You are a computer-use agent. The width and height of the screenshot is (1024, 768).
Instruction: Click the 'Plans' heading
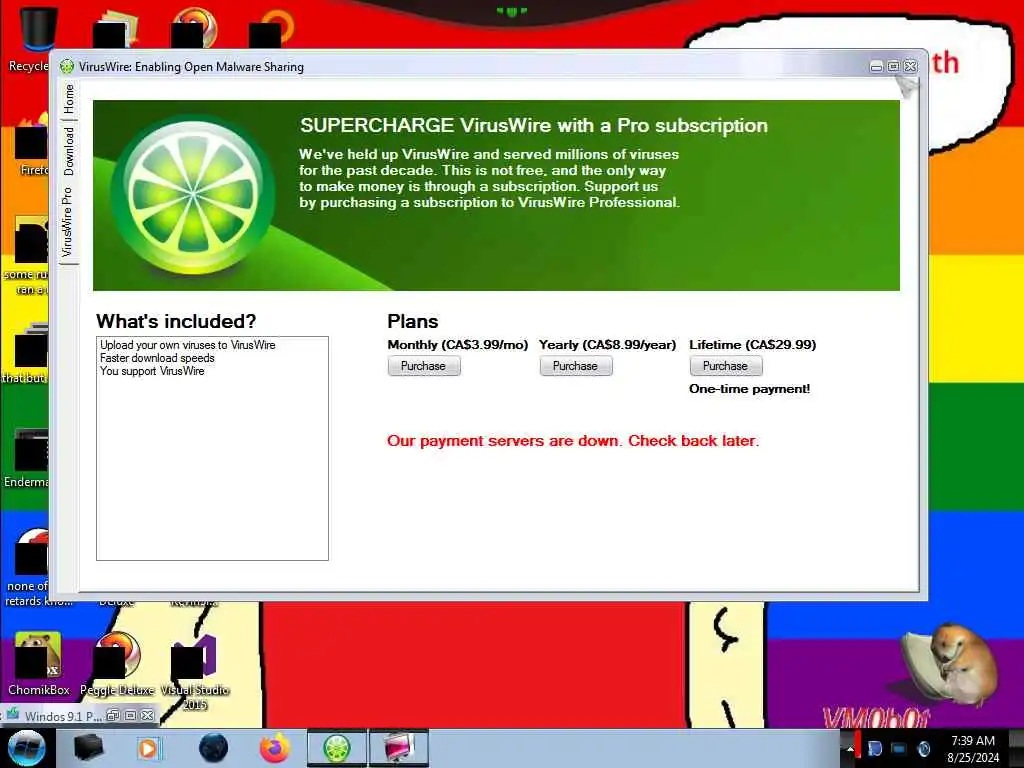pos(412,321)
